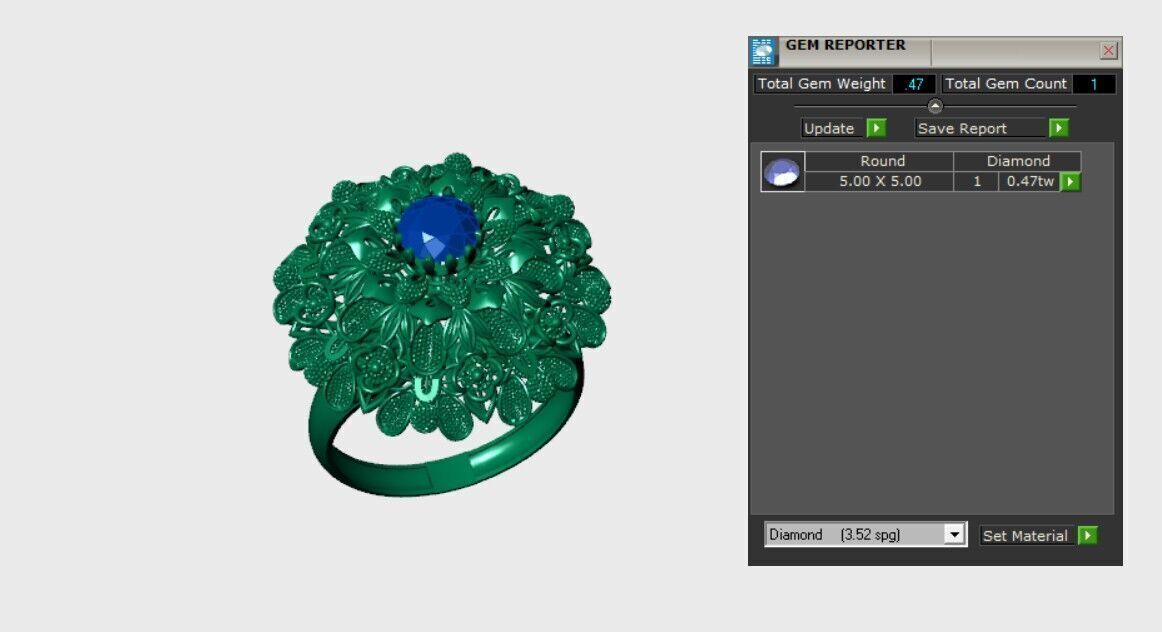
Task: Click the Update button label
Action: (x=833, y=128)
